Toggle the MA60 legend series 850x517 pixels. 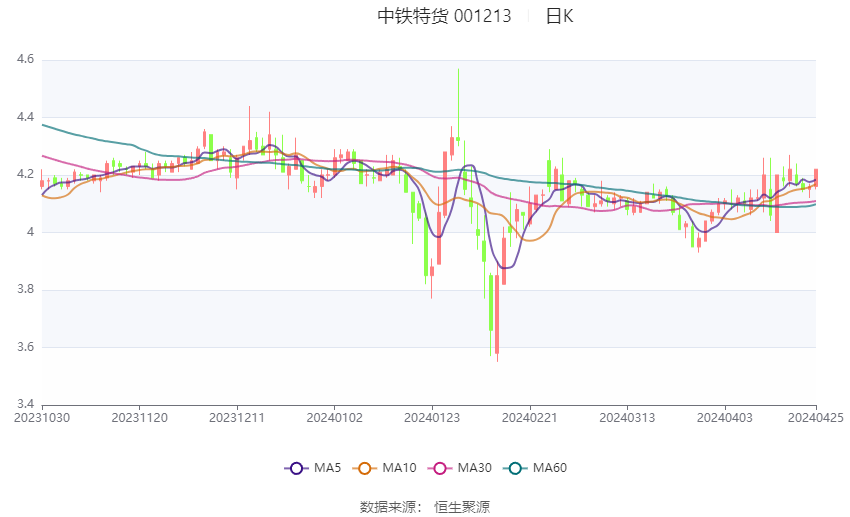click(535, 468)
